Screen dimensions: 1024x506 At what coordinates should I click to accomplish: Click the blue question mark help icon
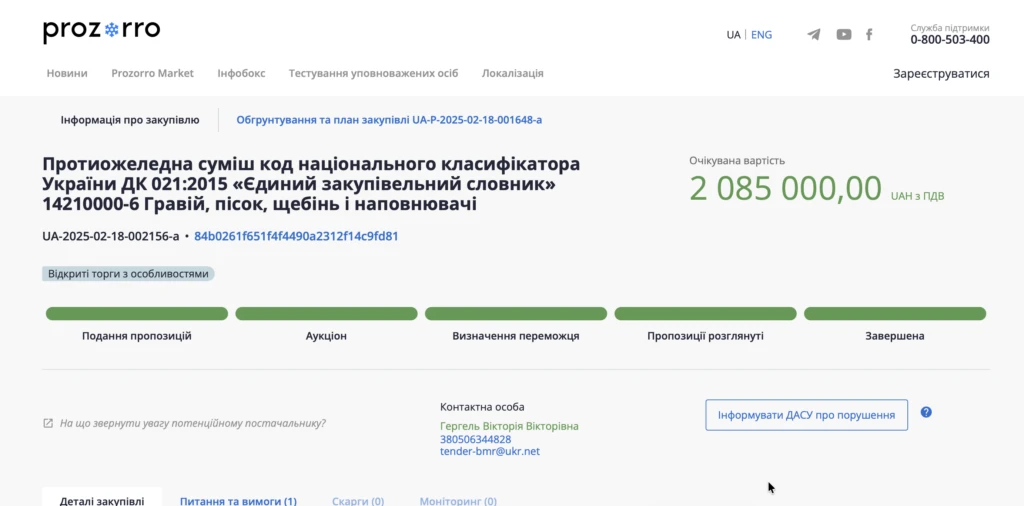[x=926, y=412]
